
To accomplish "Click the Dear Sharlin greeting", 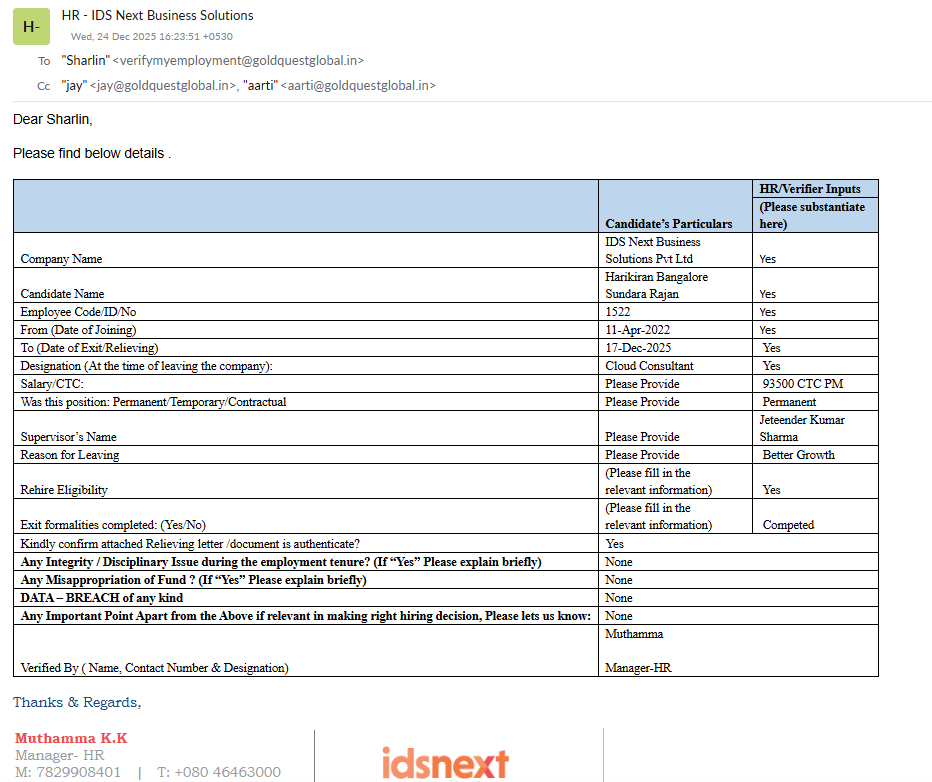I will (x=53, y=119).
